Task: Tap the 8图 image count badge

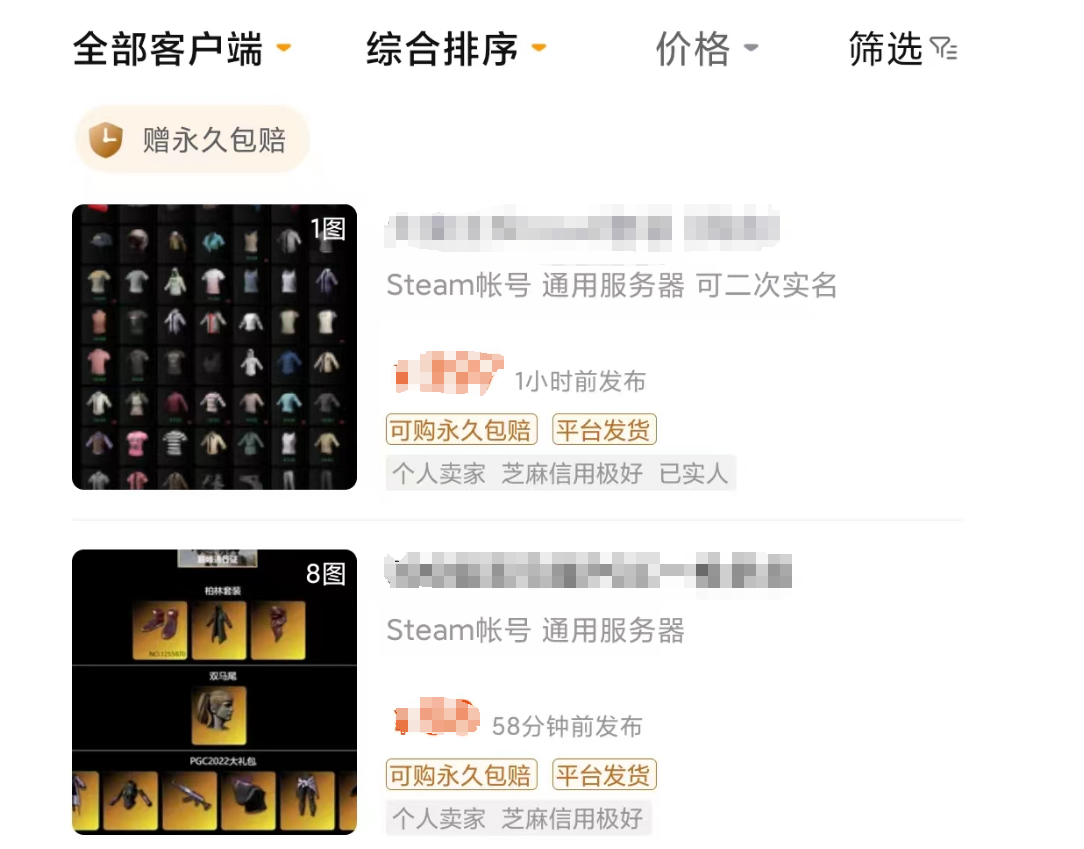Action: pyautogui.click(x=326, y=573)
